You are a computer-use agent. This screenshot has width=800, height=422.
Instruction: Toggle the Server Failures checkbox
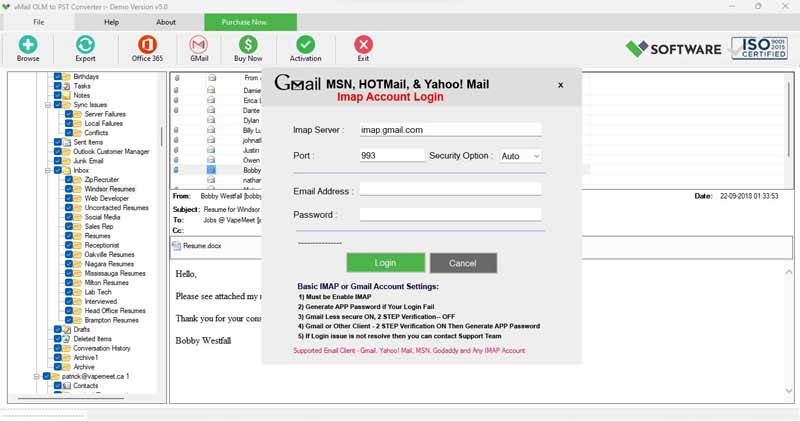pyautogui.click(x=69, y=114)
